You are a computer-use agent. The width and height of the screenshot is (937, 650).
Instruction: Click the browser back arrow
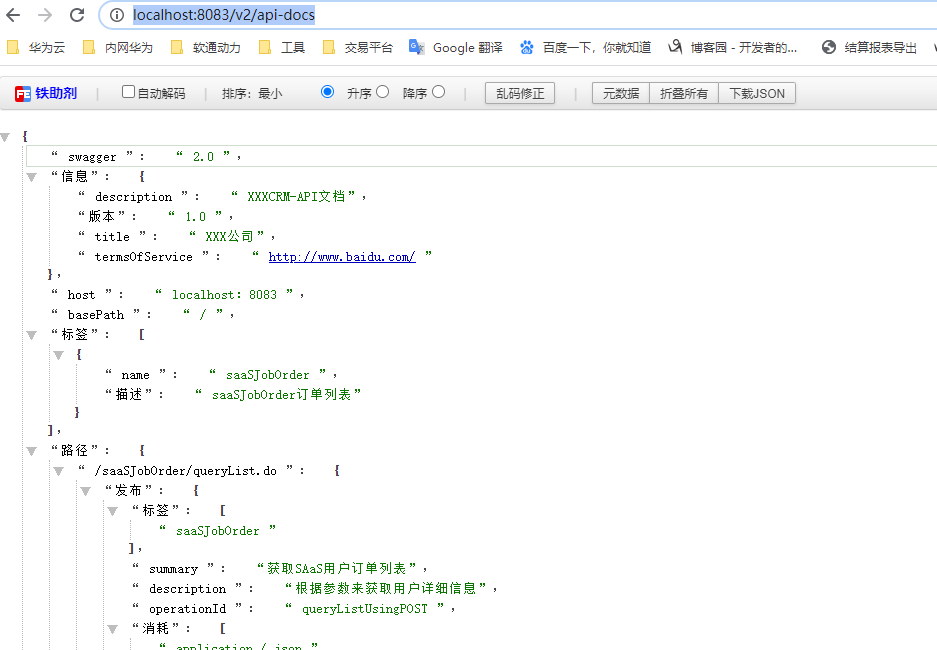14,15
